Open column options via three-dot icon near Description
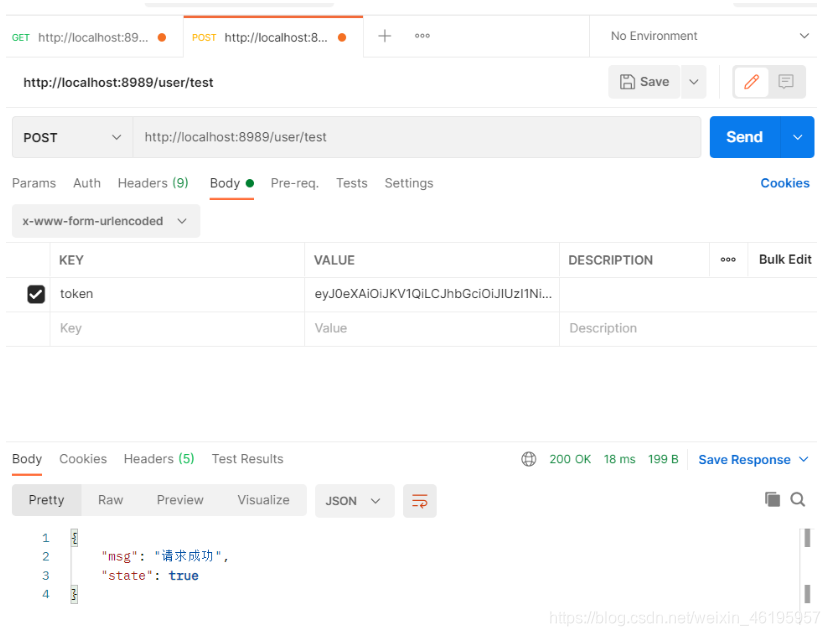The image size is (830, 636). (x=727, y=259)
